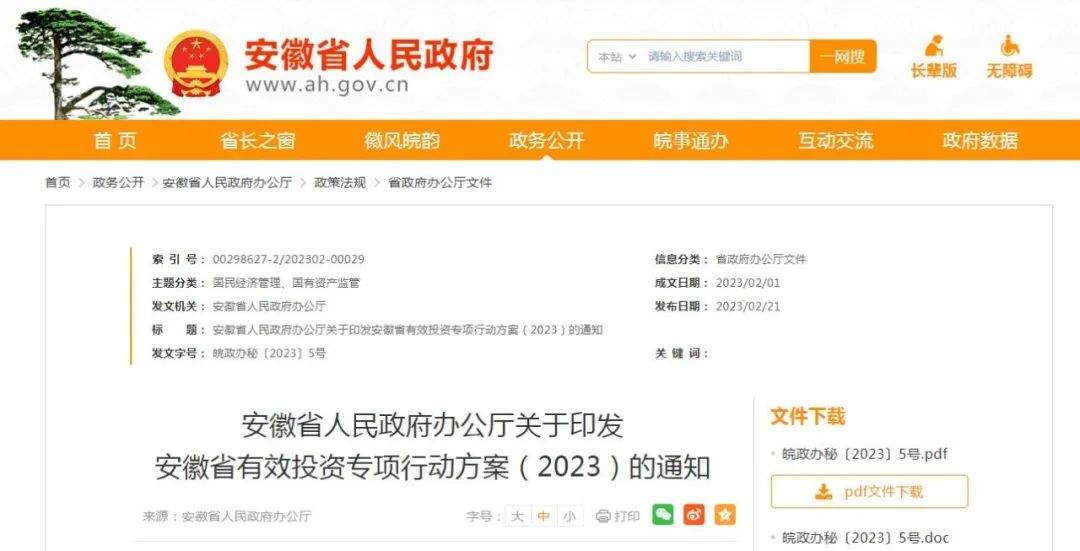Set font size to 中
This screenshot has height=551, width=1080.
543,516
